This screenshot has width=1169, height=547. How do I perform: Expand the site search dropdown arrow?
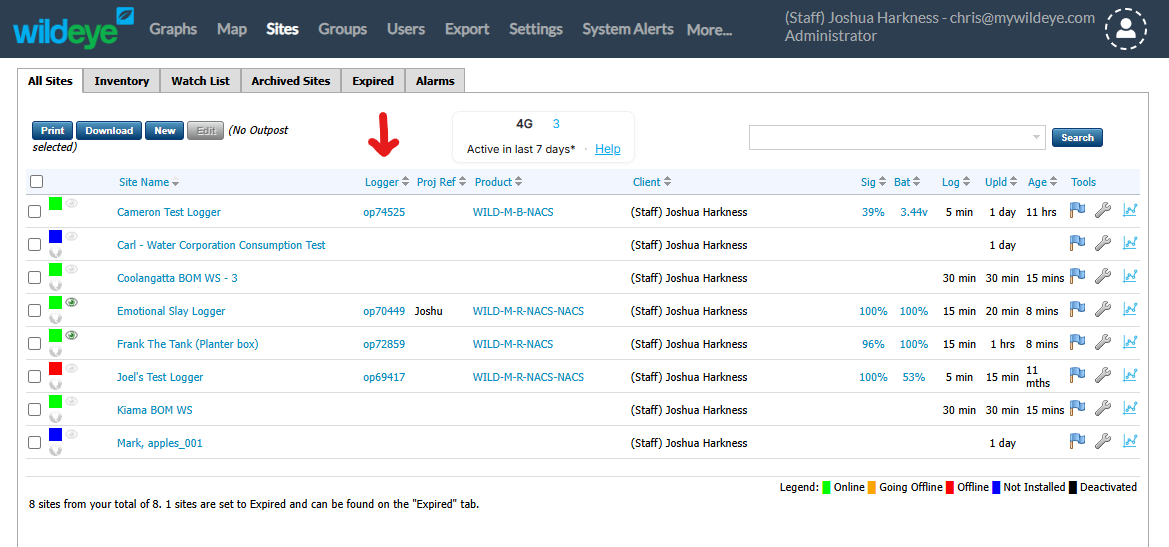1037,138
